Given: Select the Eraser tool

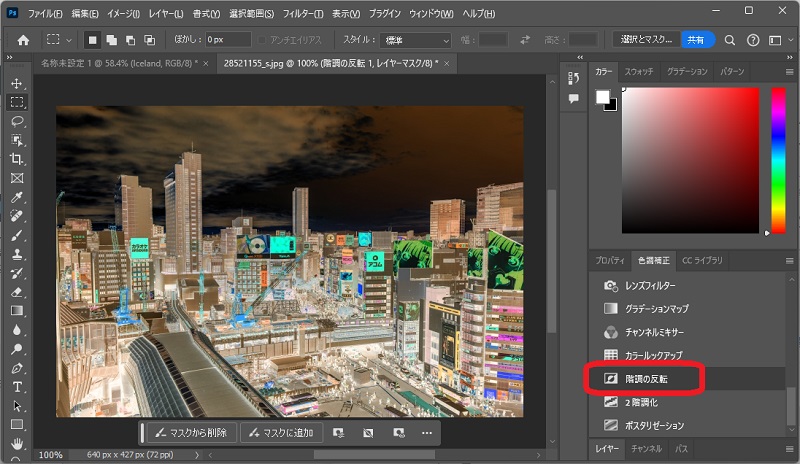Looking at the screenshot, I should pos(17,292).
